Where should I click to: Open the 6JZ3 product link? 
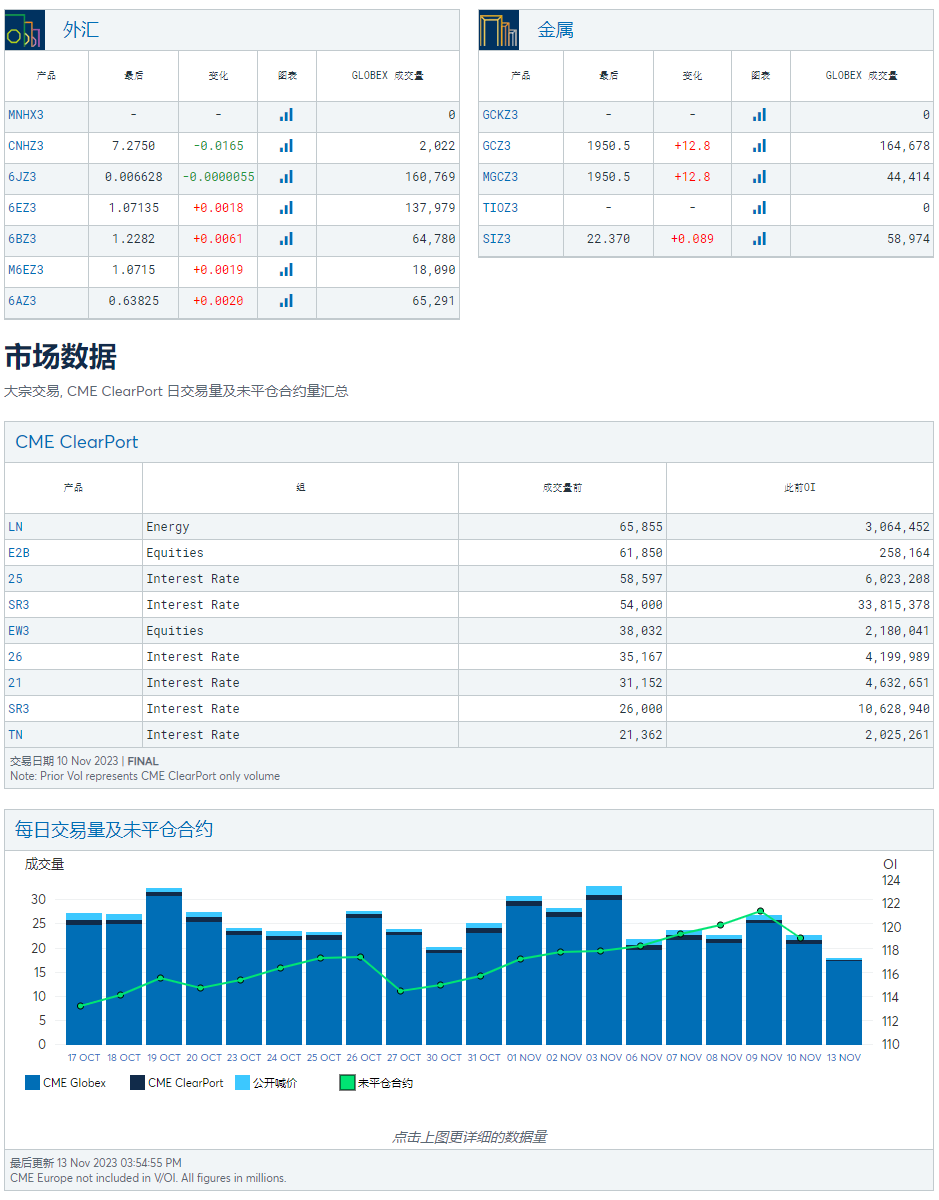(x=23, y=177)
